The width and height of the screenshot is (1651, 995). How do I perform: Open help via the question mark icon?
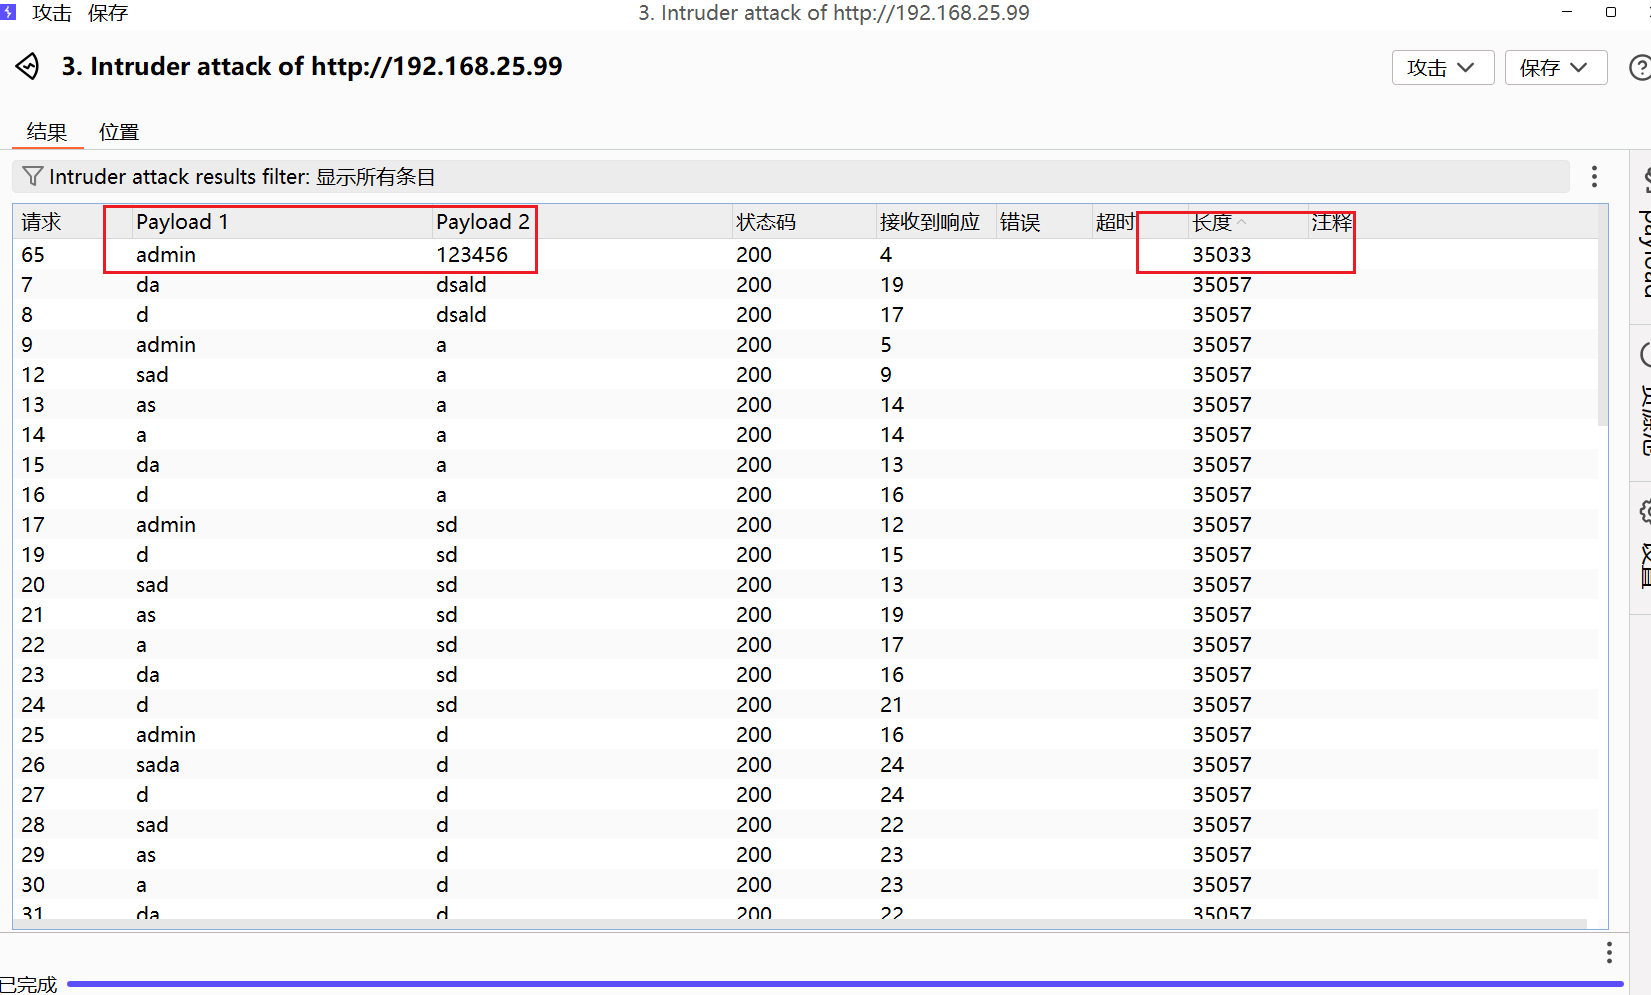(1640, 68)
